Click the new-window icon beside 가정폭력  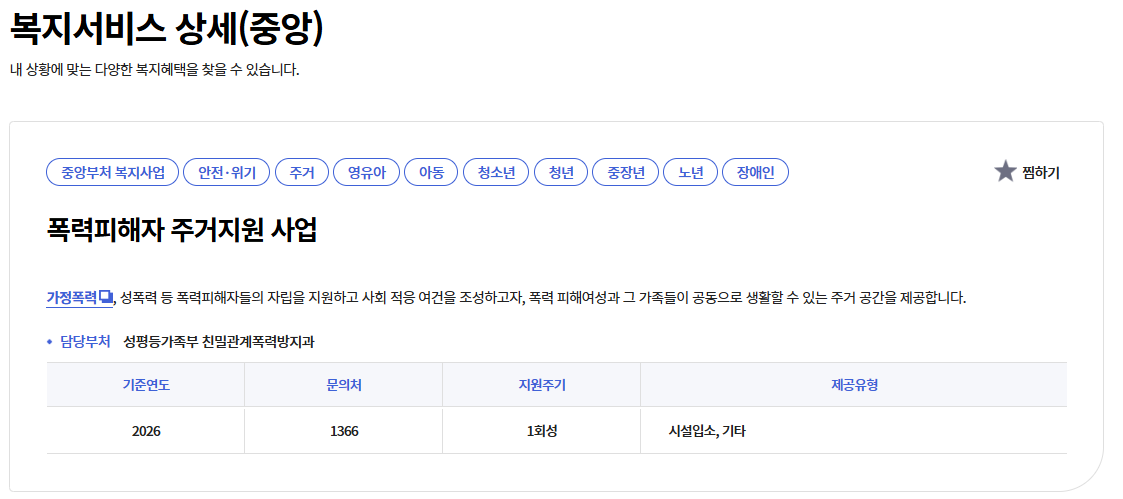point(106,297)
